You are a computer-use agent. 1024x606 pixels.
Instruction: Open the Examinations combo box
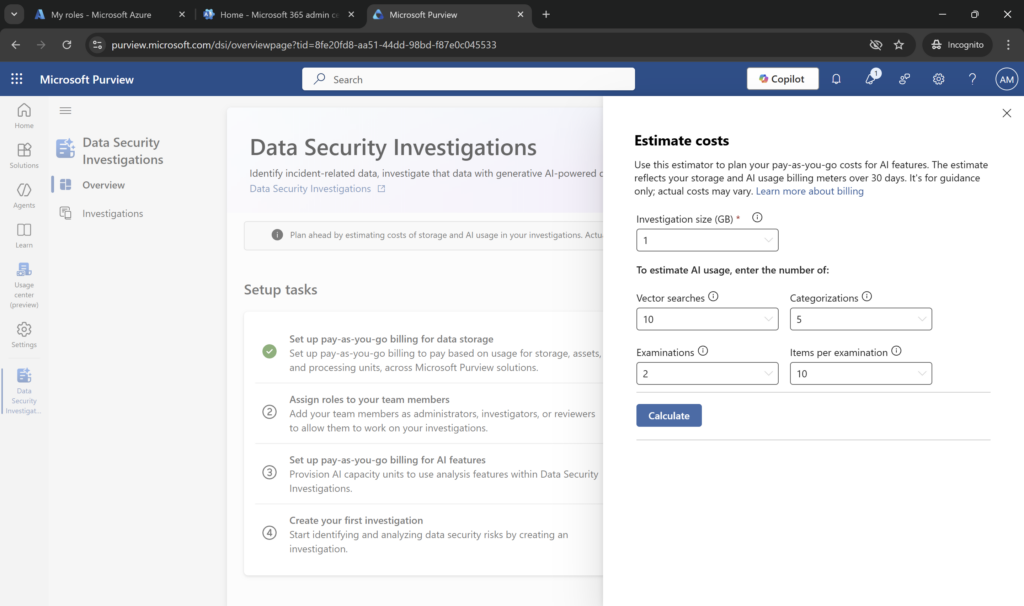click(x=707, y=373)
